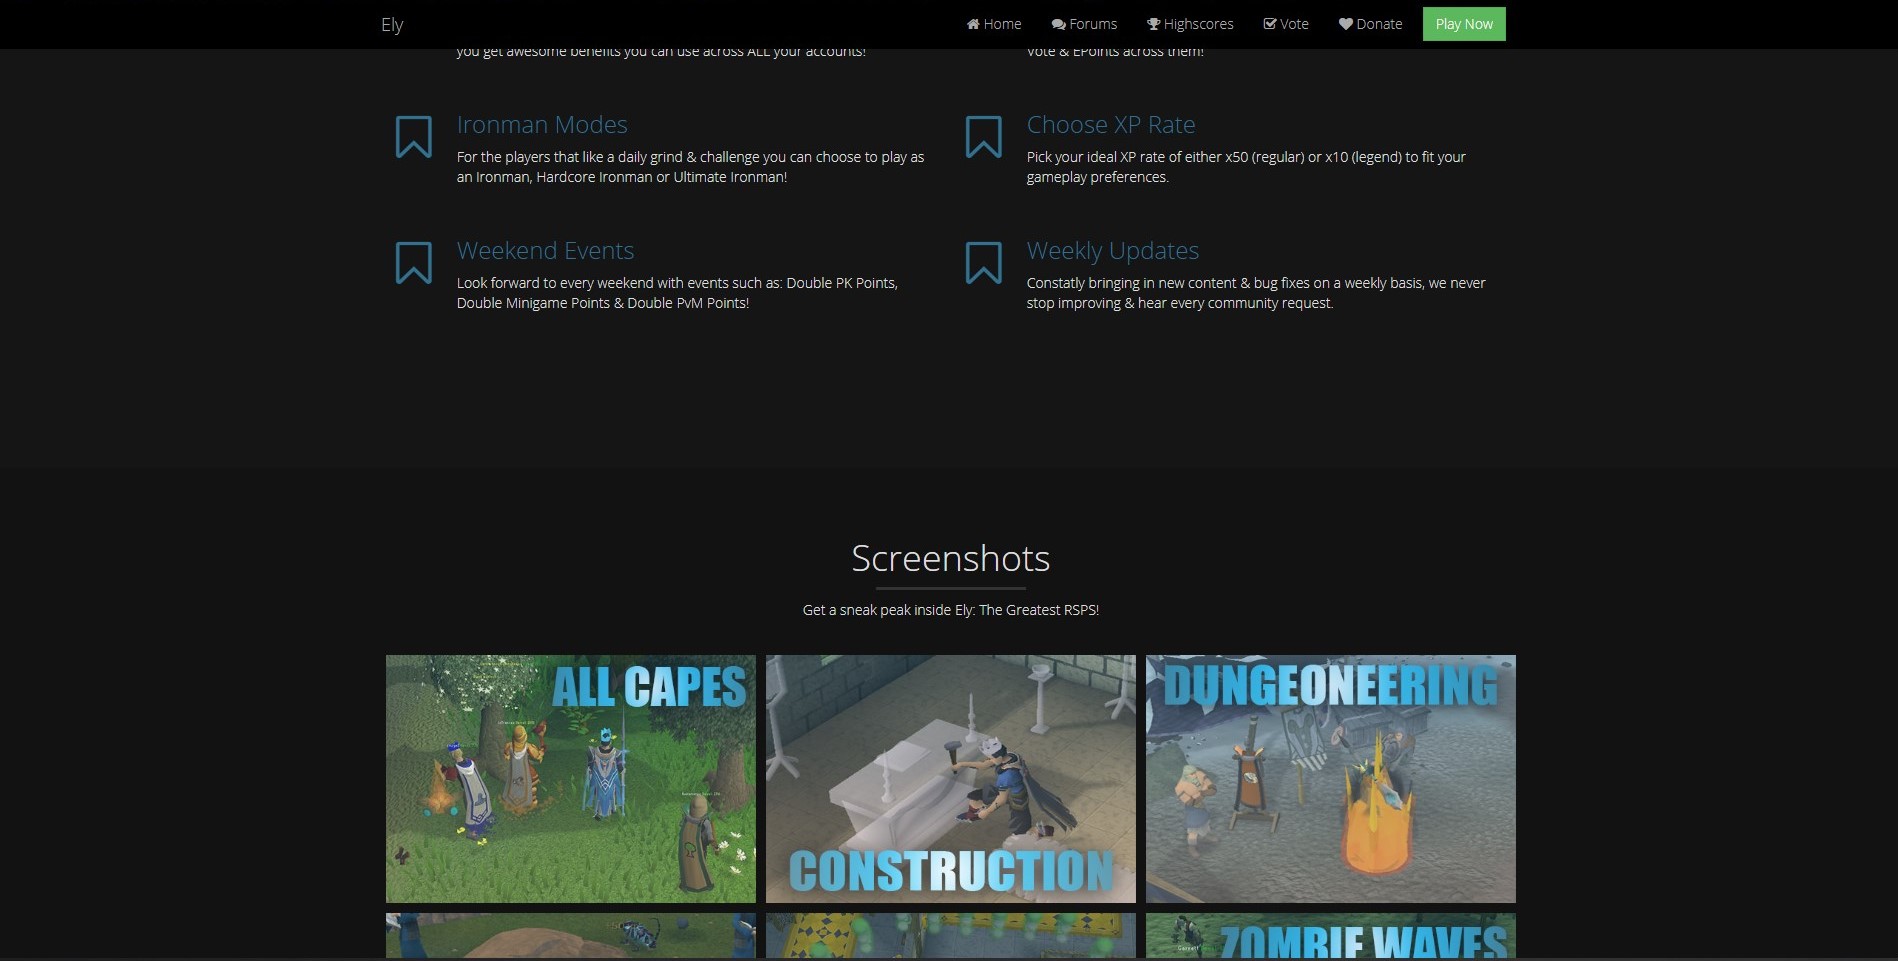Open the Ely homepage via the site logo
1898x961 pixels.
click(391, 24)
